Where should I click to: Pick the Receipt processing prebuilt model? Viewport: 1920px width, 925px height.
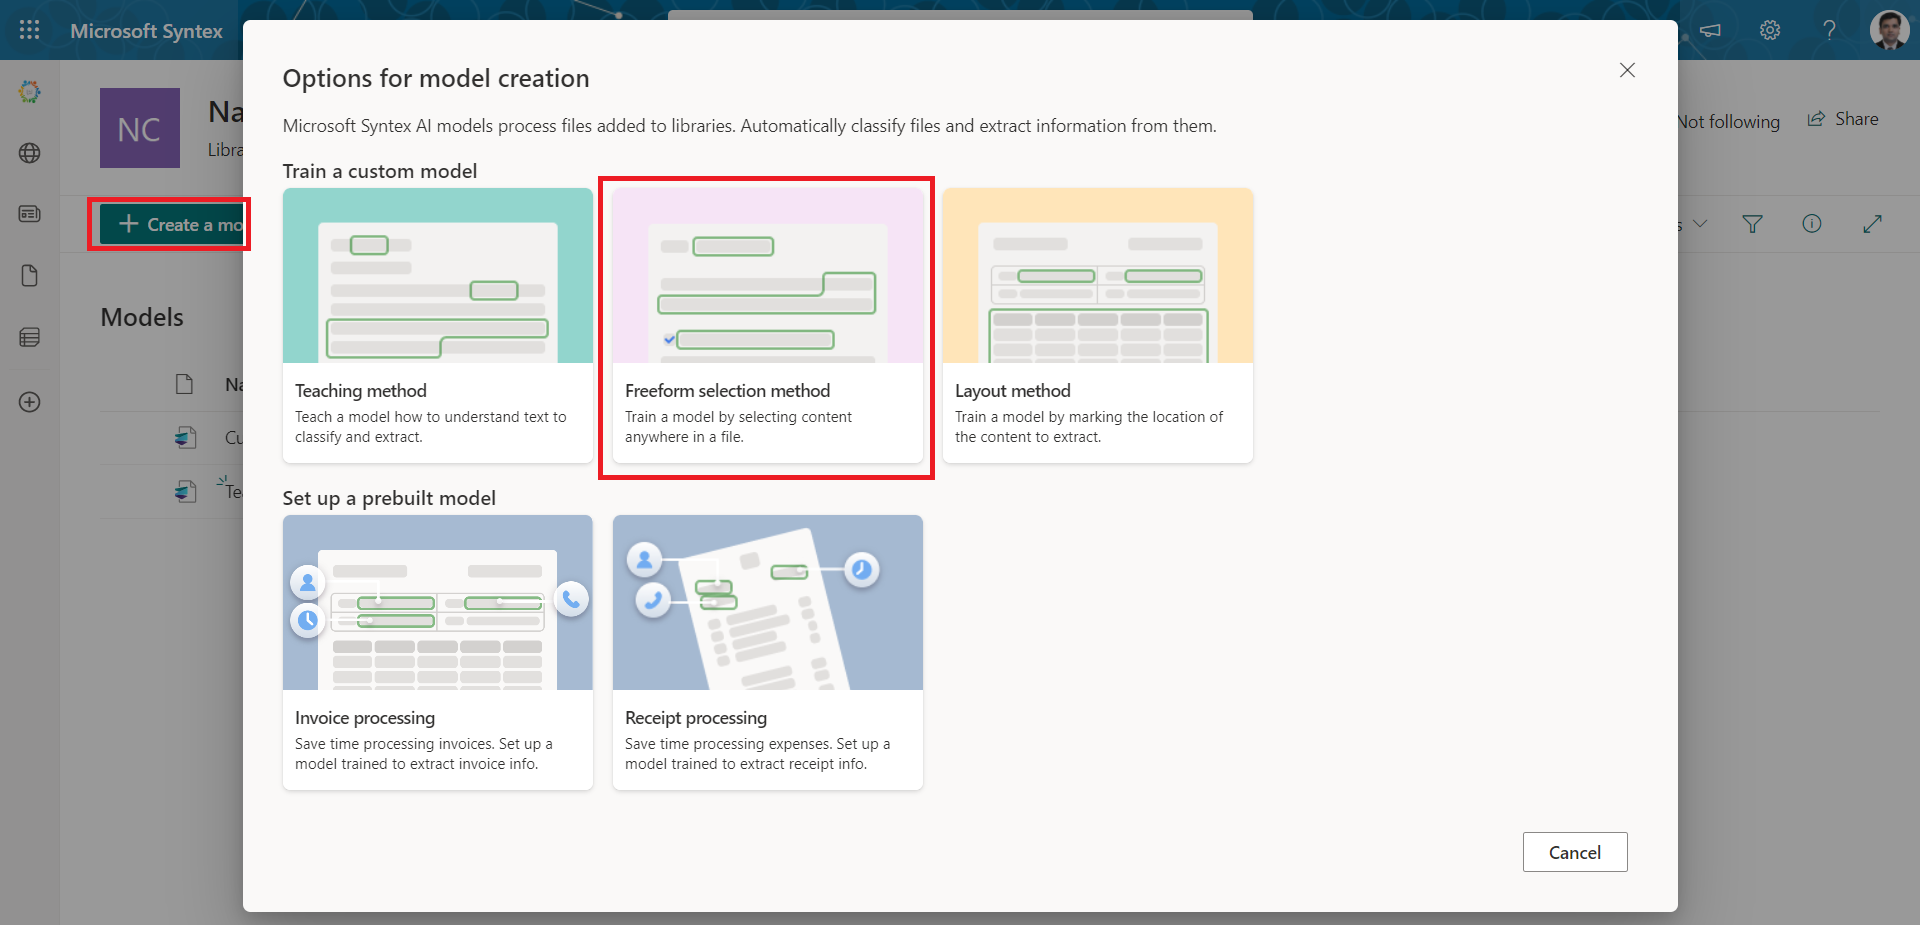(767, 652)
